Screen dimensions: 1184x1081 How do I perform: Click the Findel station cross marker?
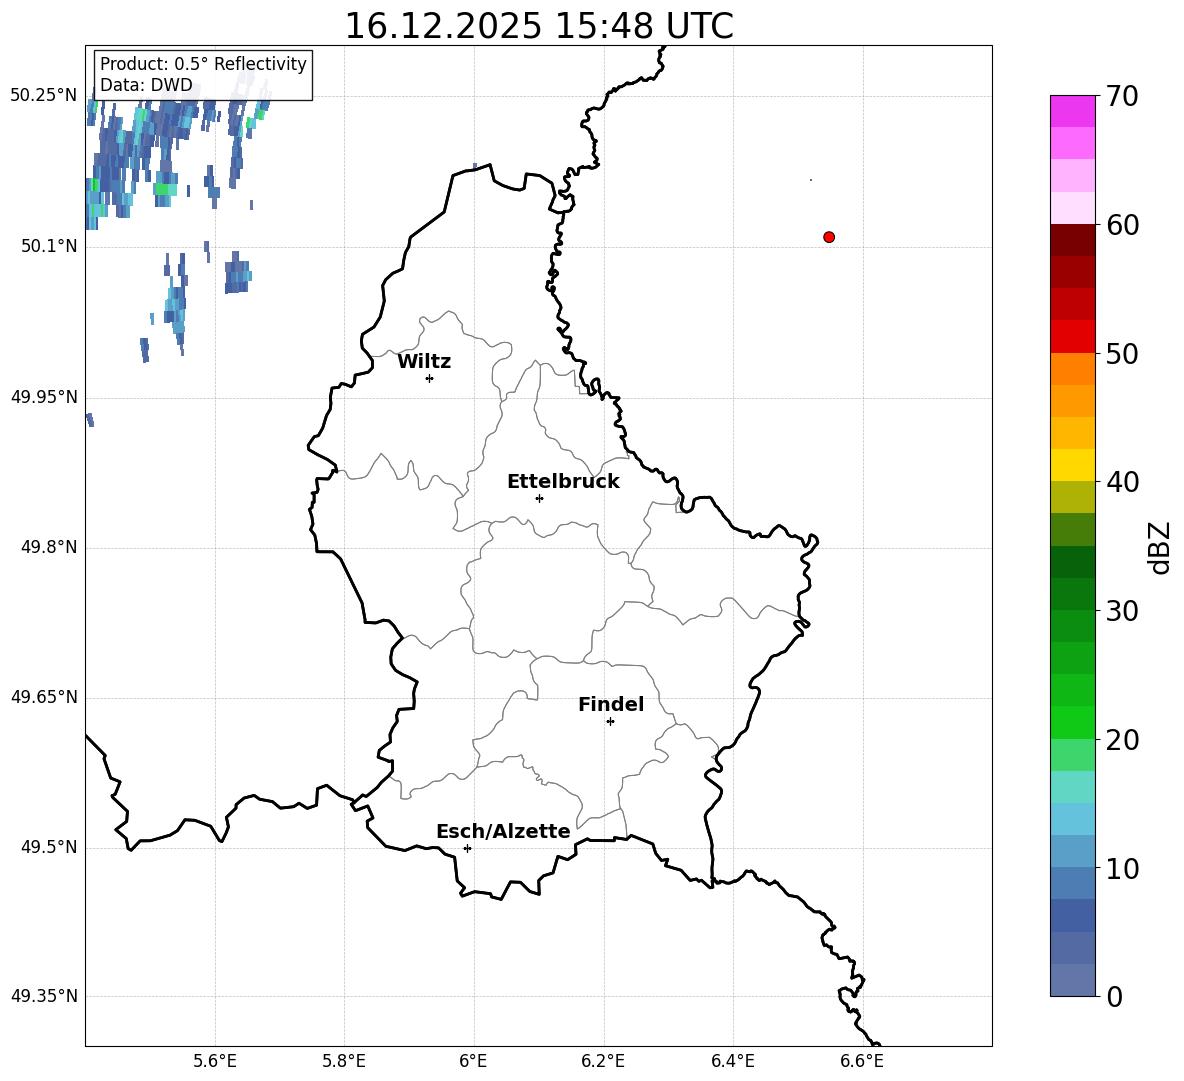[610, 722]
